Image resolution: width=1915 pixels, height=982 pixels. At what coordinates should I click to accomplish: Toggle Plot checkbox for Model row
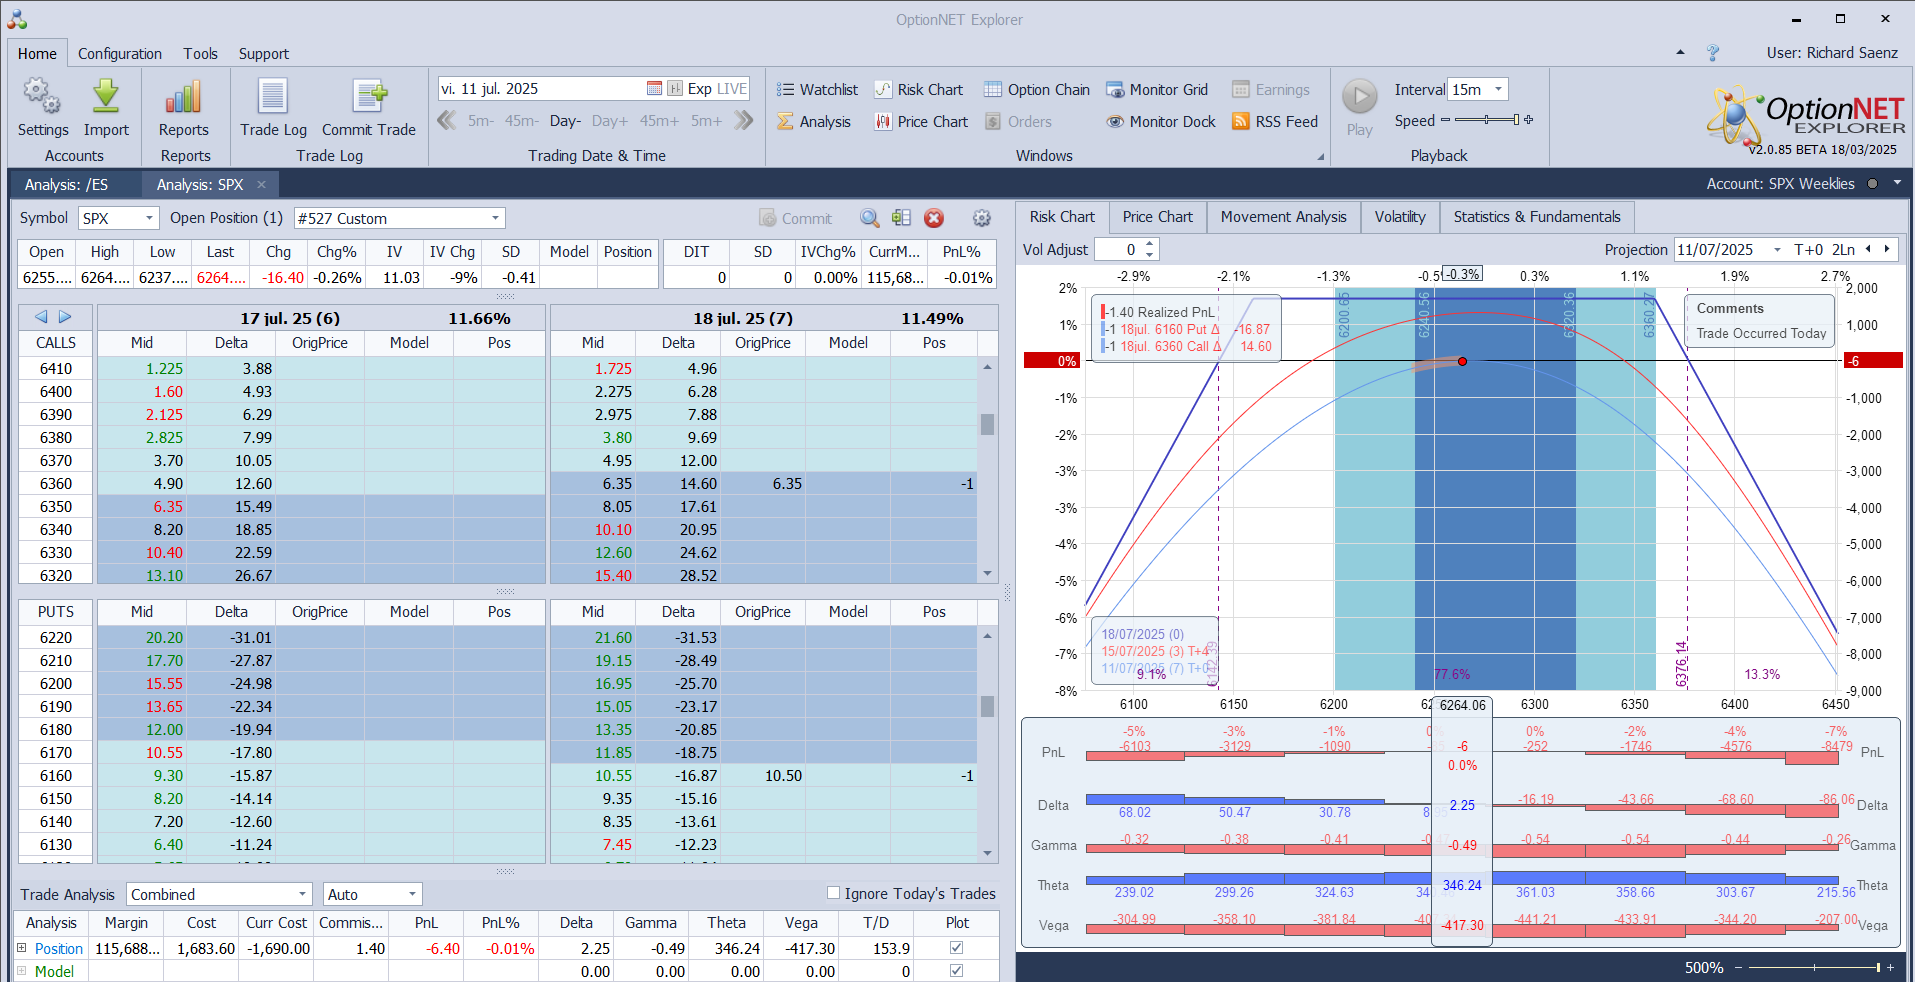click(x=956, y=970)
